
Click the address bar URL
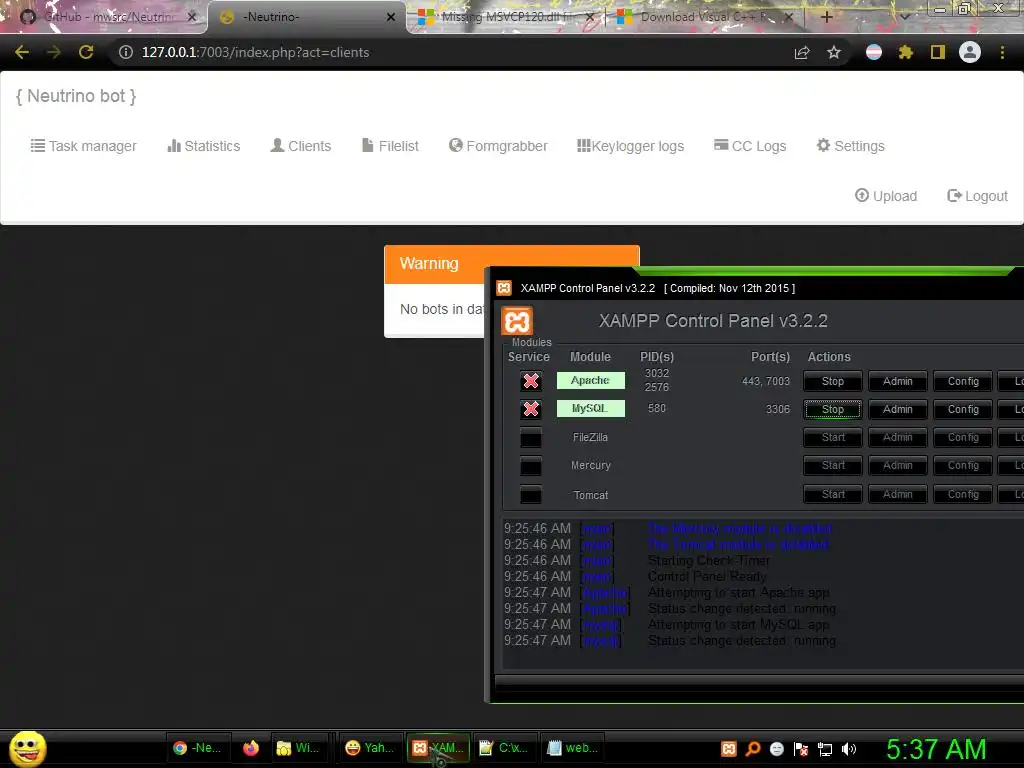[255, 52]
